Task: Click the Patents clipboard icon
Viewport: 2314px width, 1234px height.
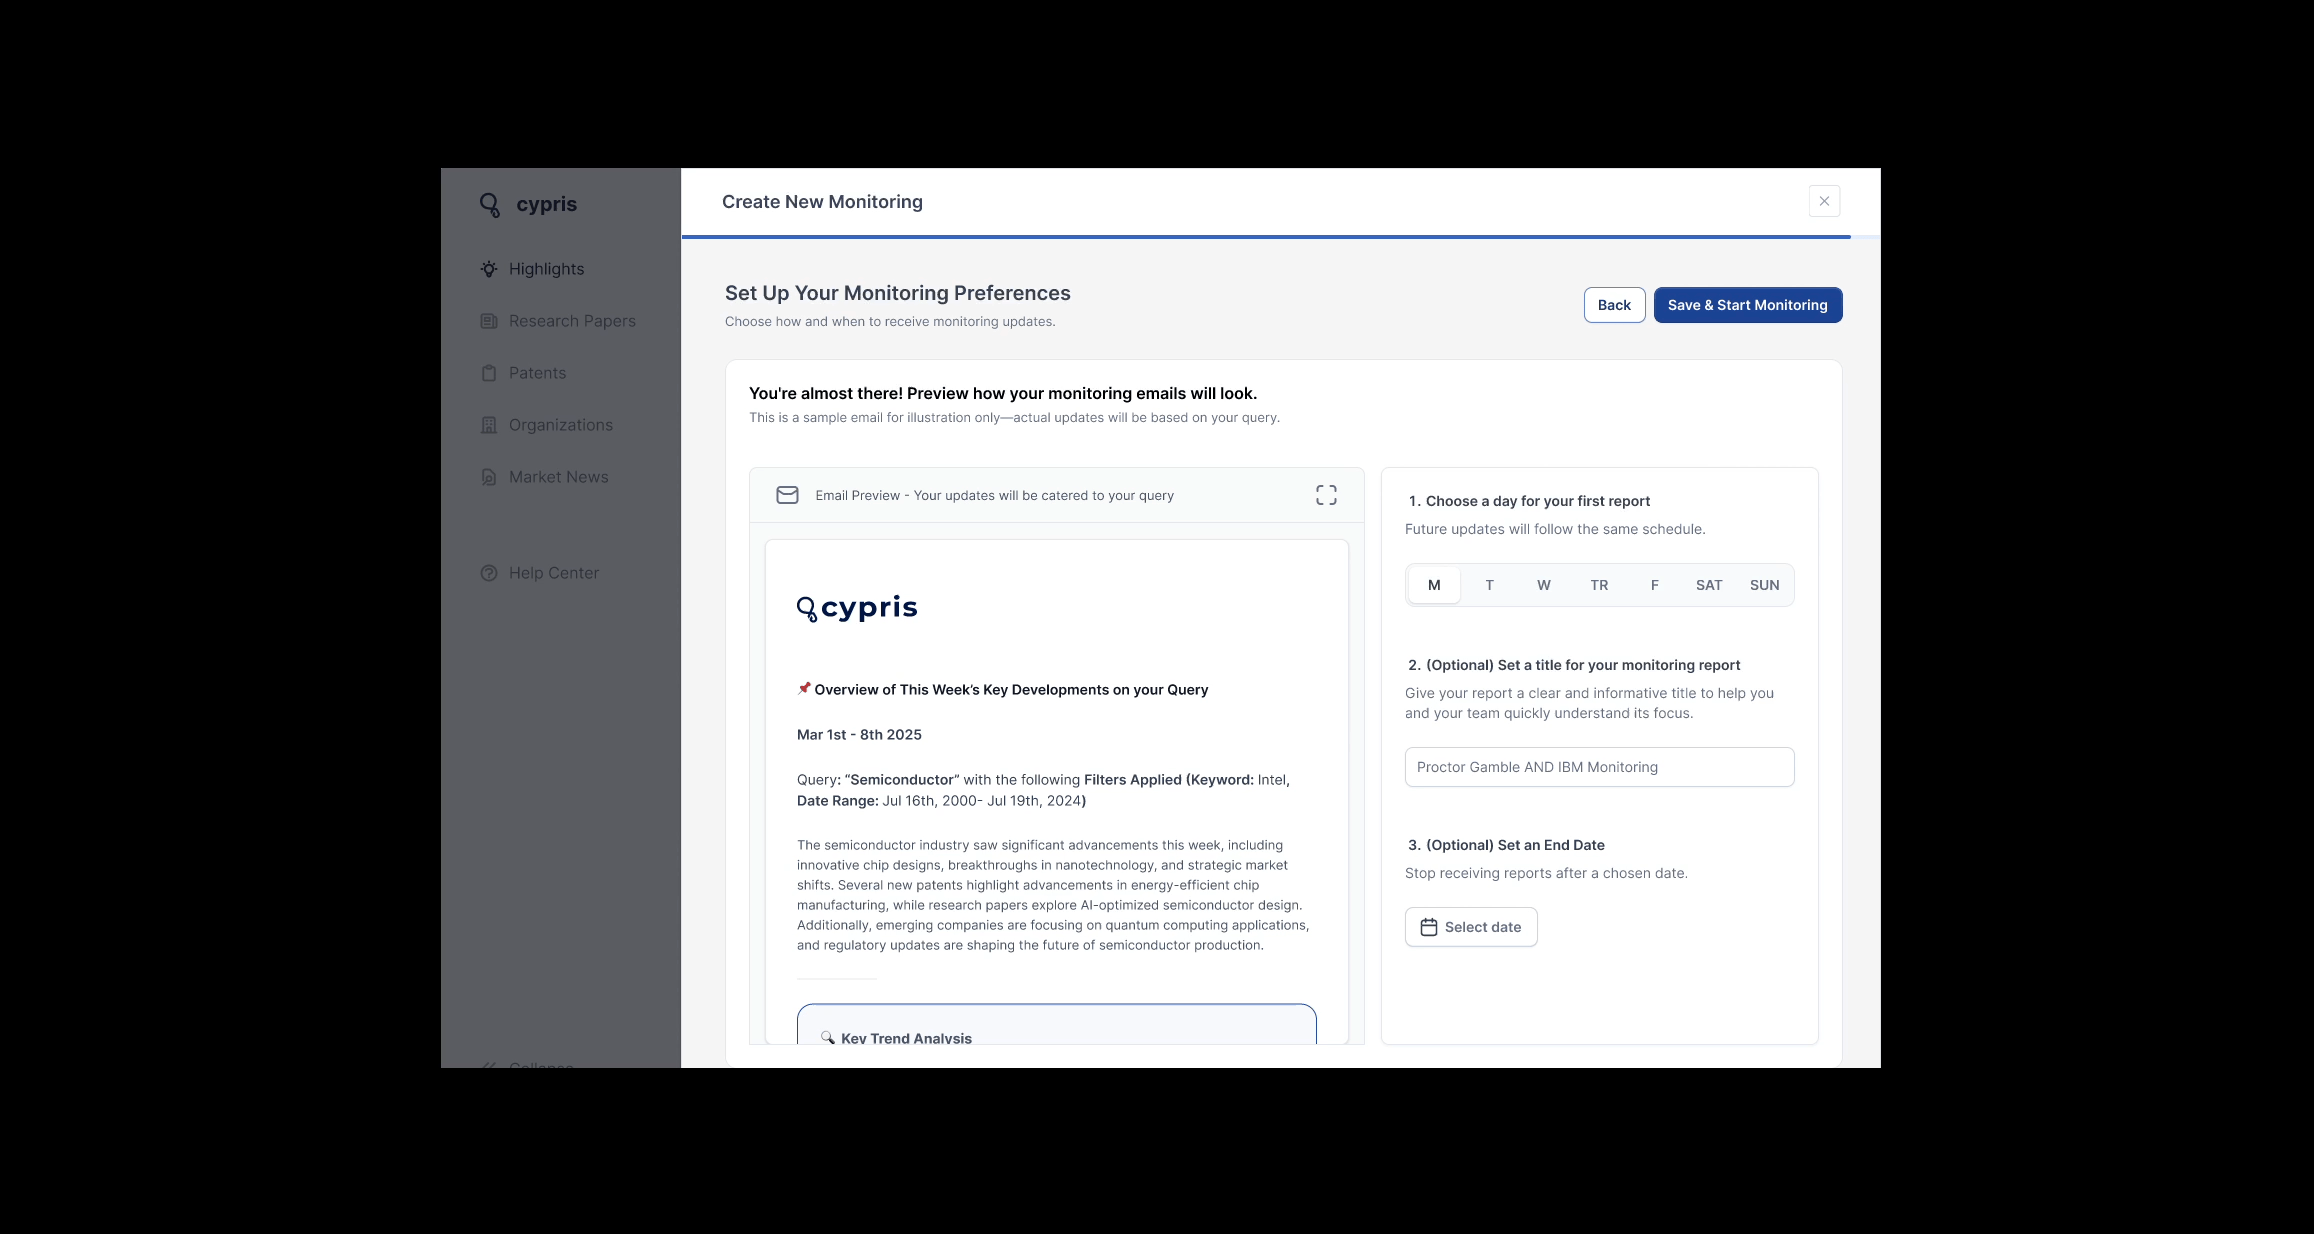Action: [489, 373]
